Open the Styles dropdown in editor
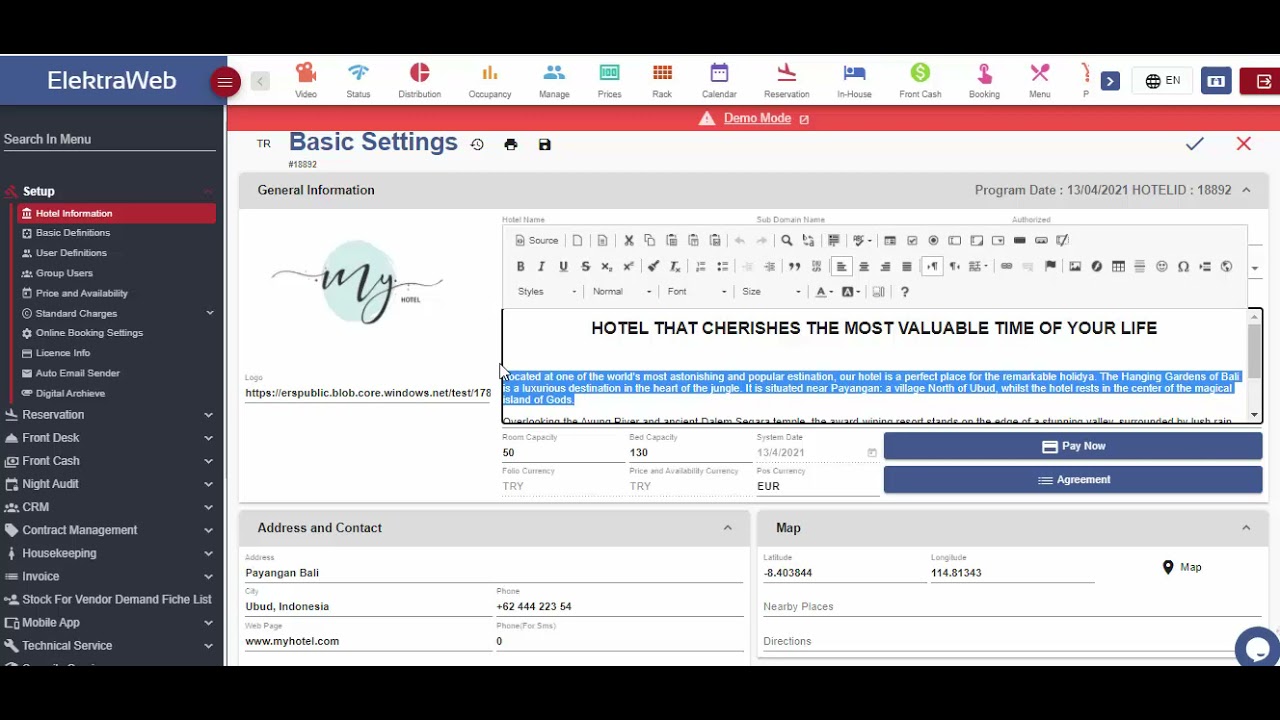Screen dimensions: 1280x720 547,292
